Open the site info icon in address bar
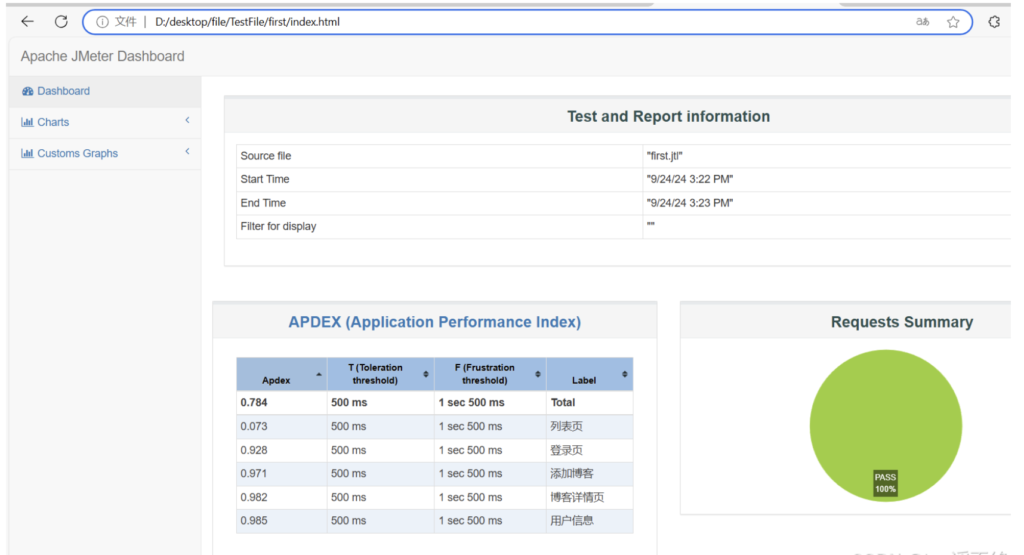Image resolution: width=1024 pixels, height=555 pixels. [x=103, y=22]
